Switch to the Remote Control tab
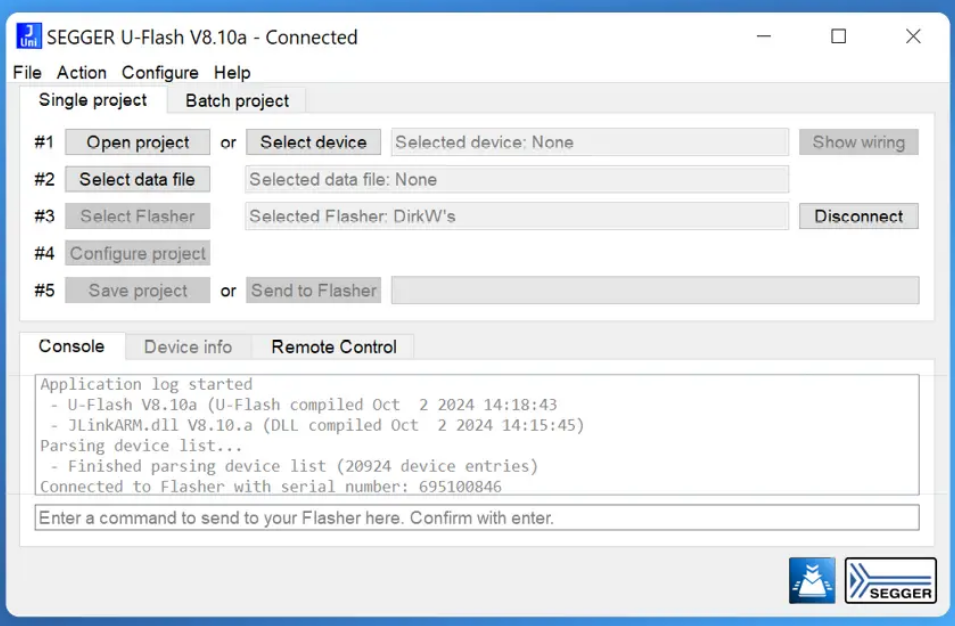The image size is (955, 626). point(334,347)
